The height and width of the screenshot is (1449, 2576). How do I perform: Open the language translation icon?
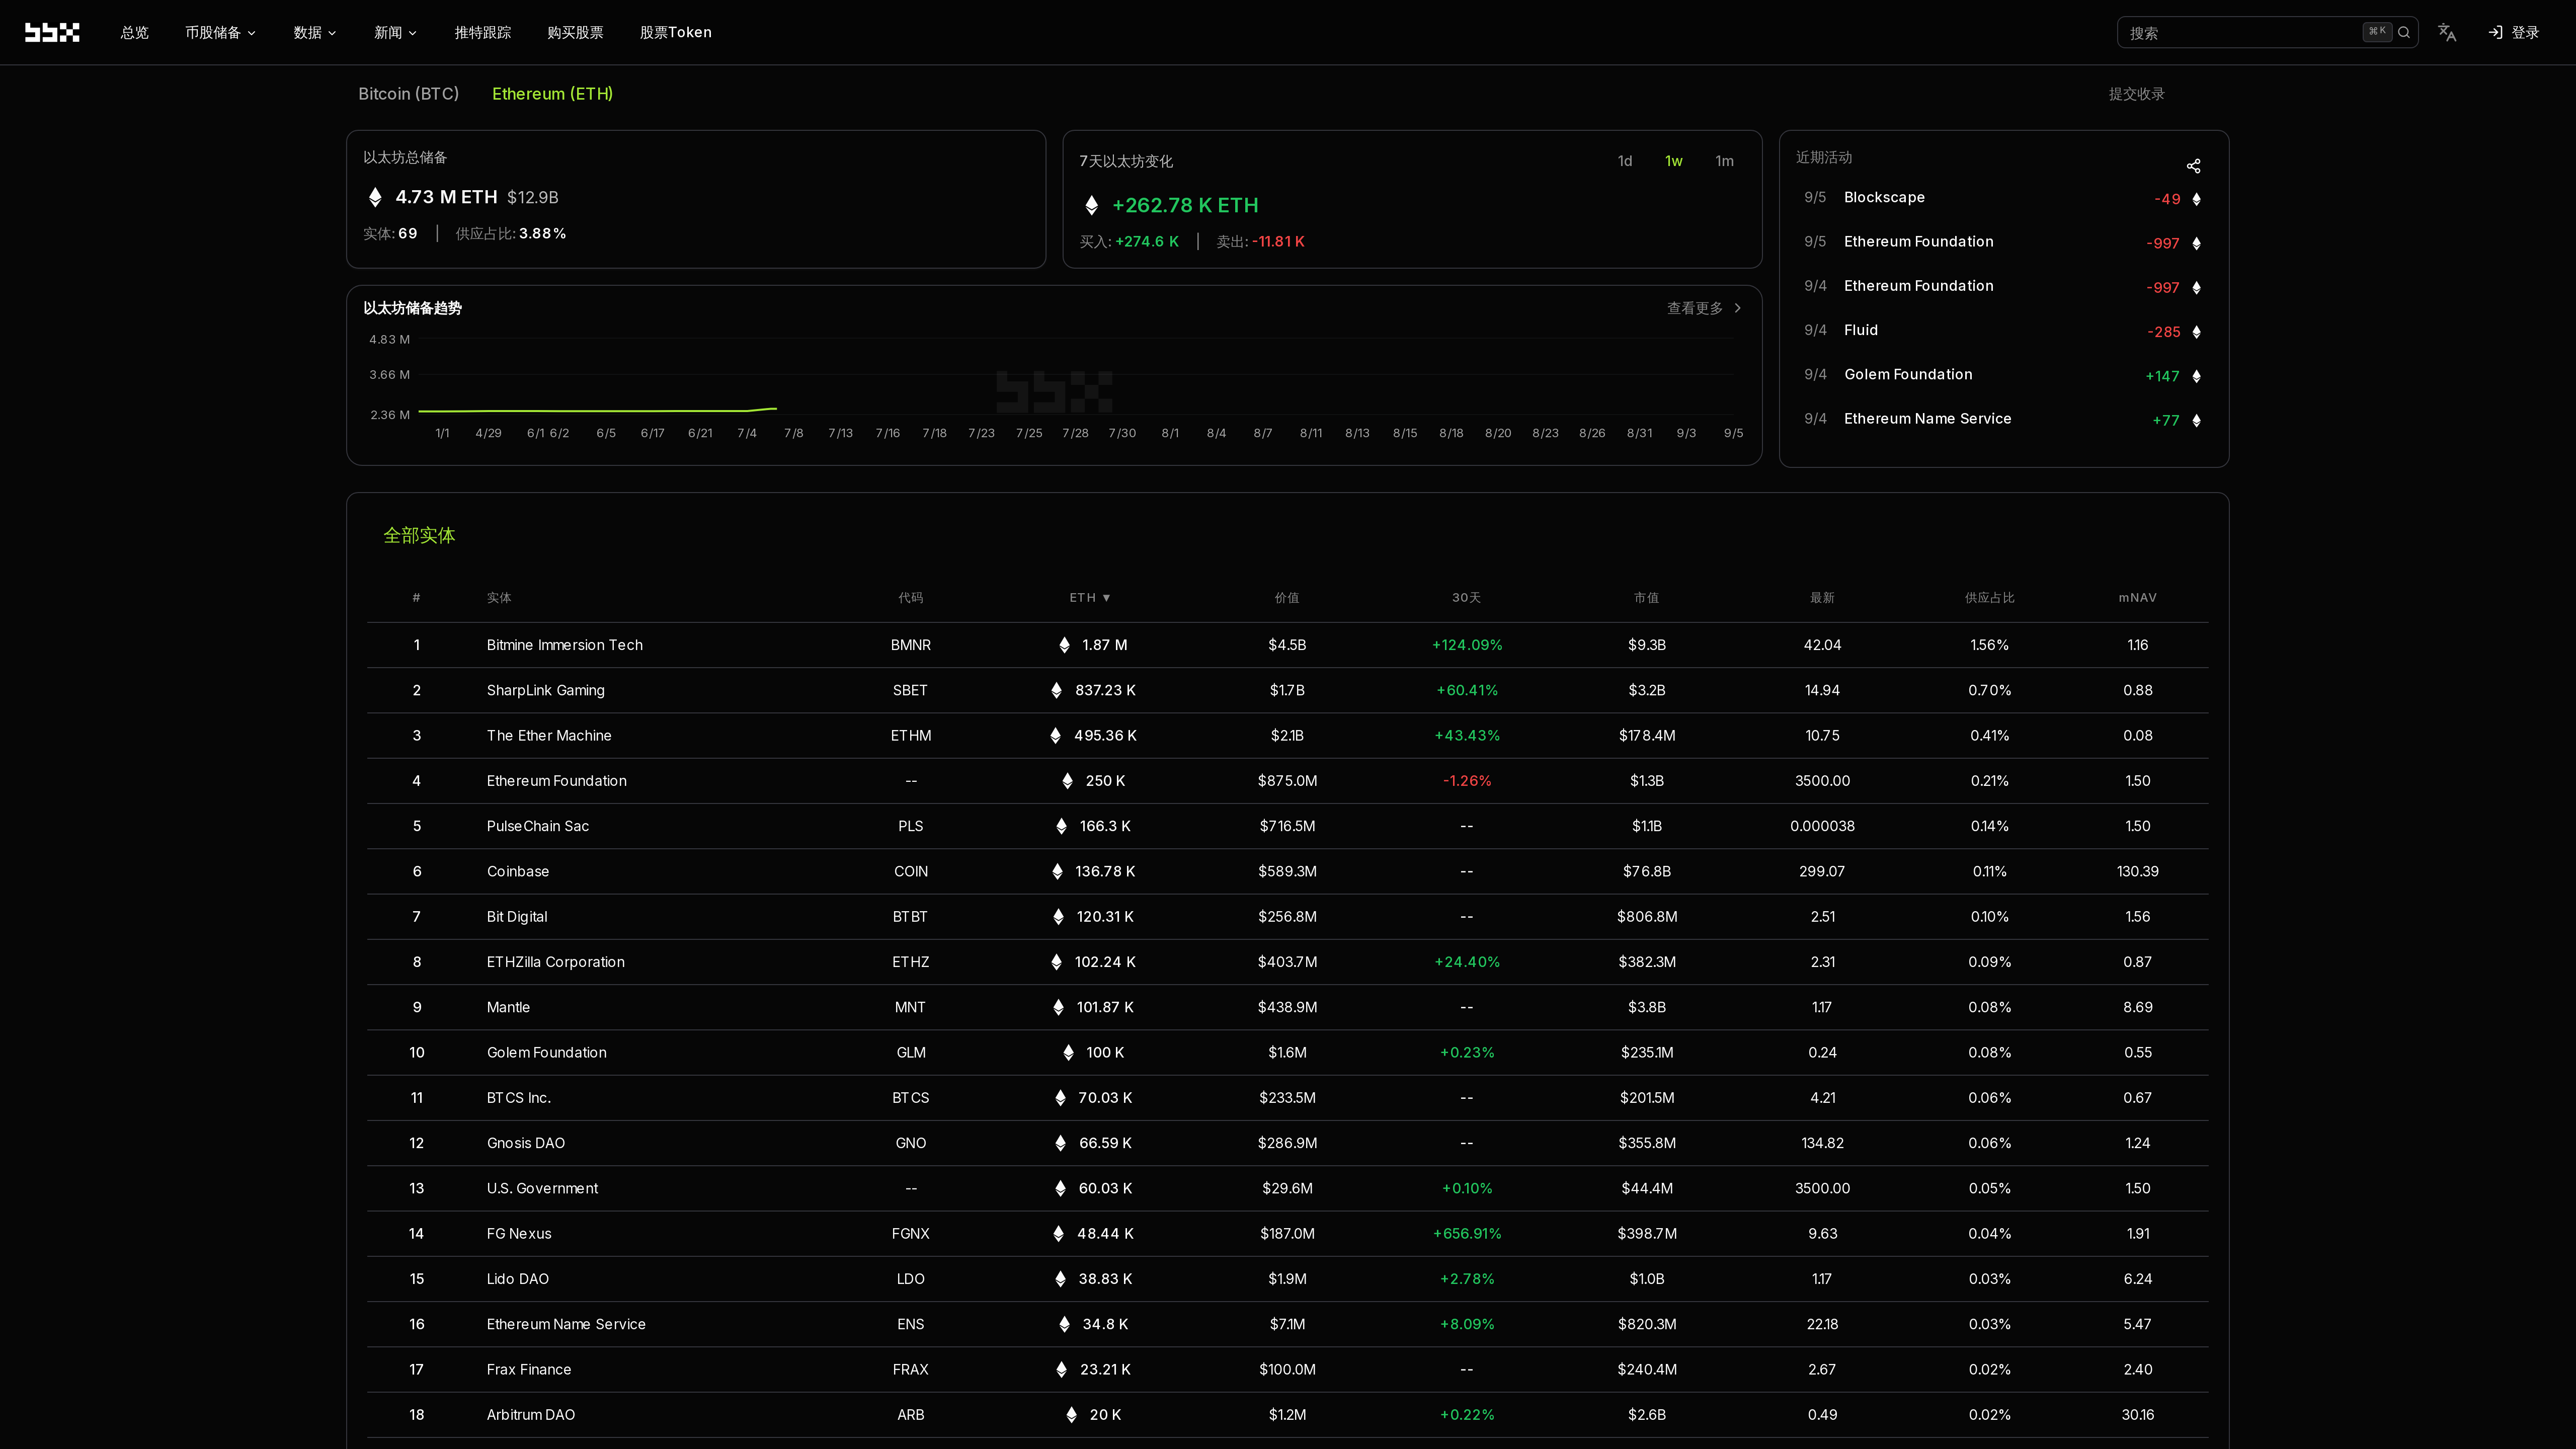point(2447,32)
